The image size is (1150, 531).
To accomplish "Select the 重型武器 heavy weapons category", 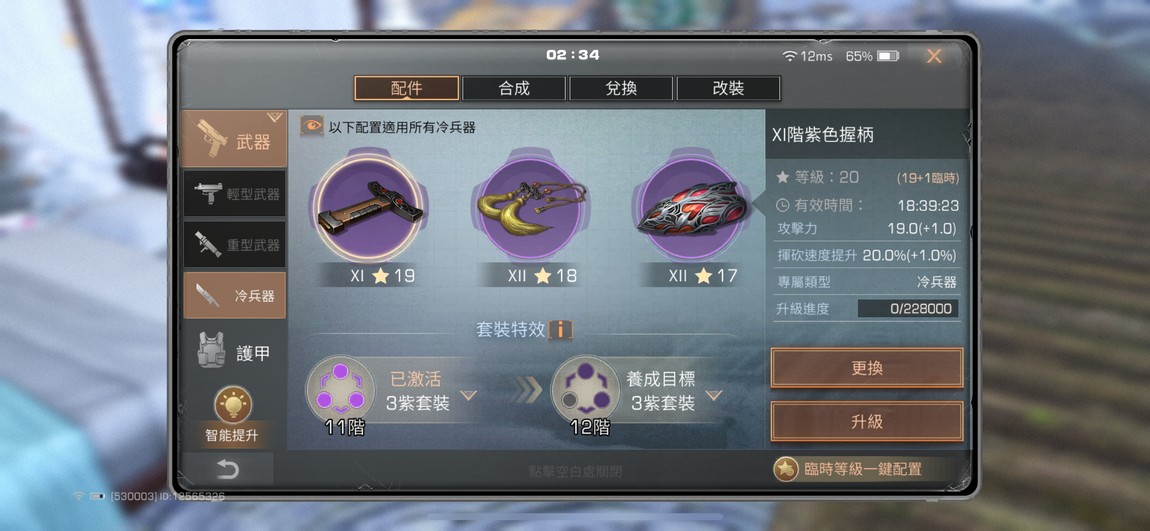I will click(x=235, y=244).
